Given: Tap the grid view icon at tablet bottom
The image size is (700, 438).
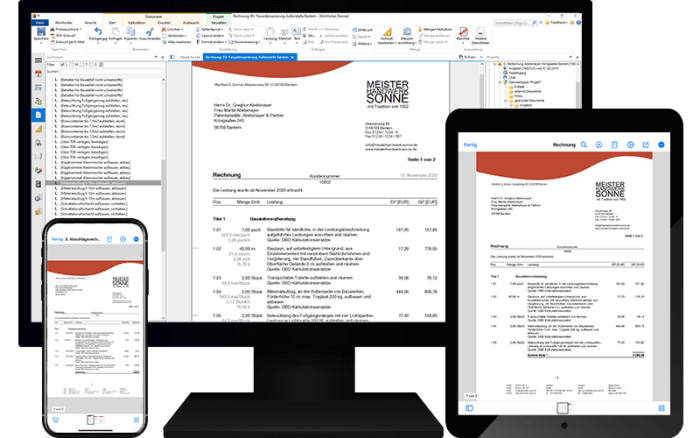Looking at the screenshot, I should click(x=661, y=408).
